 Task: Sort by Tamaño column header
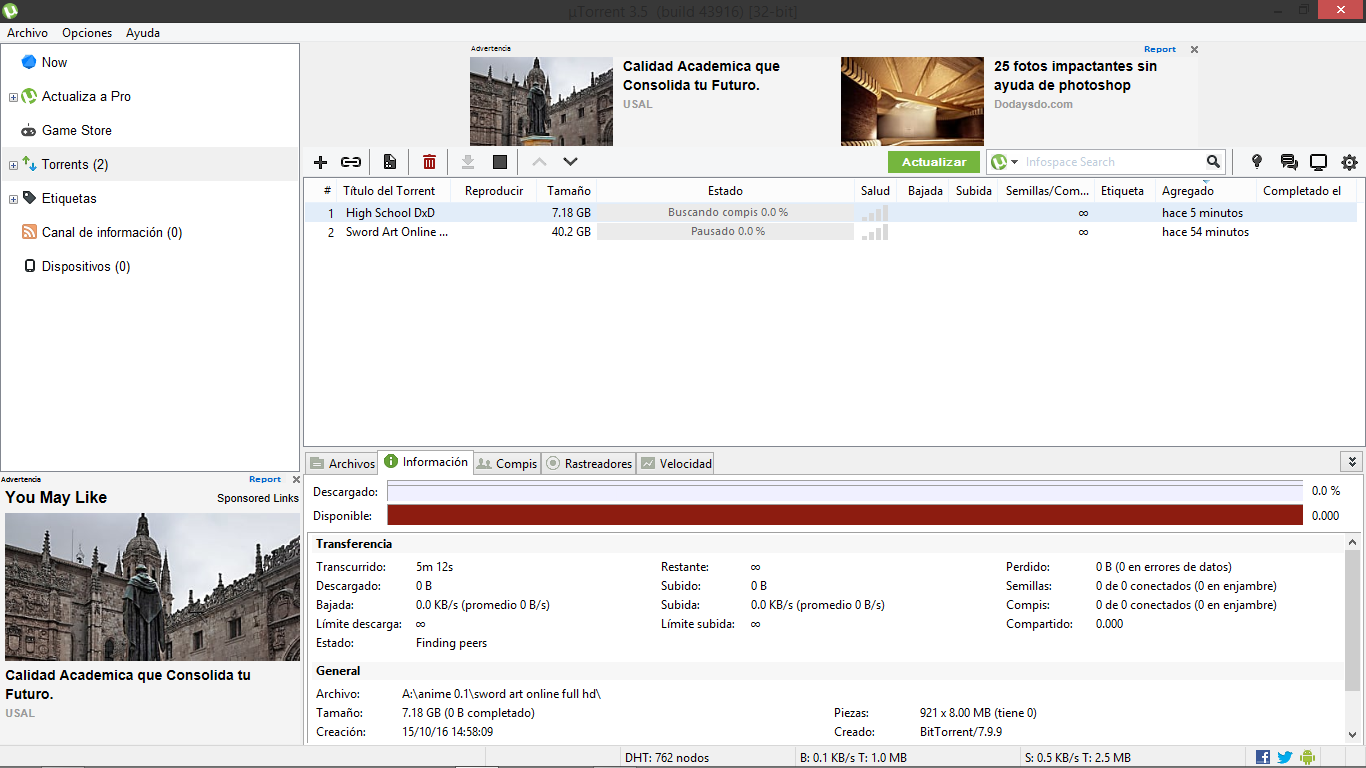point(568,191)
